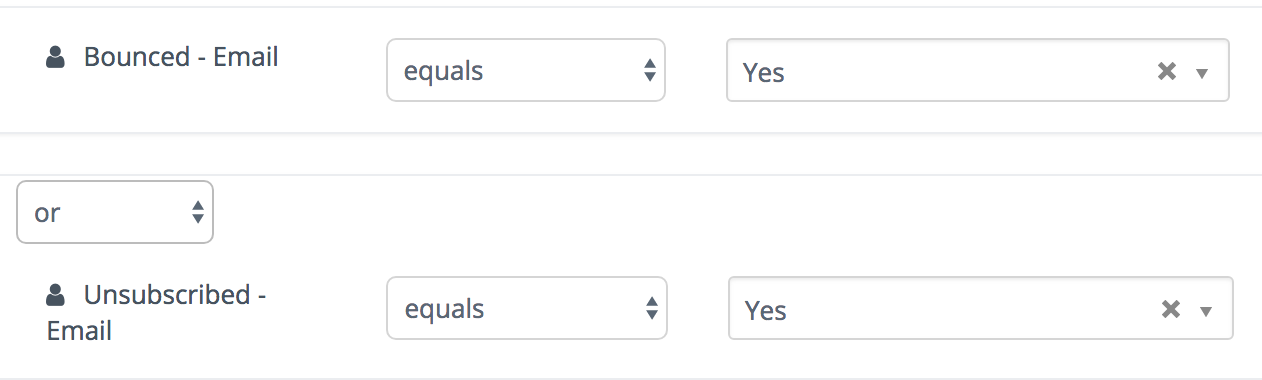Open the Yes value box for Bounced - Email

point(977,70)
